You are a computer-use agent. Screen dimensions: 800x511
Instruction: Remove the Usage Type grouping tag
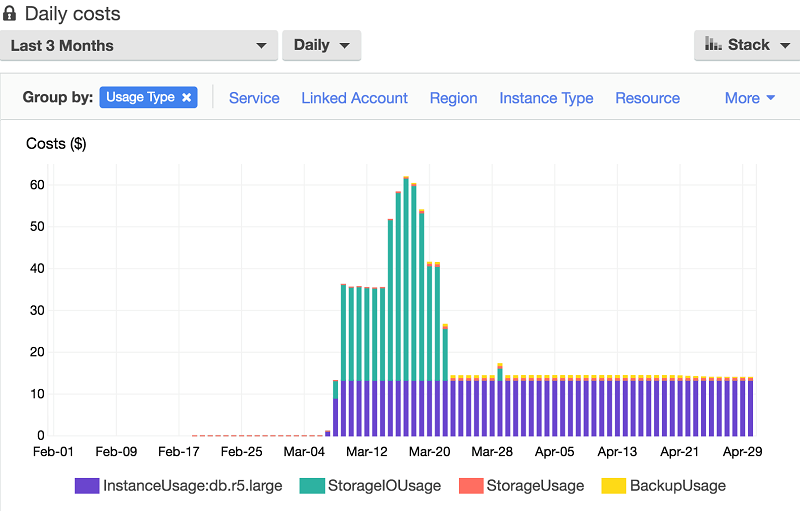click(x=187, y=97)
